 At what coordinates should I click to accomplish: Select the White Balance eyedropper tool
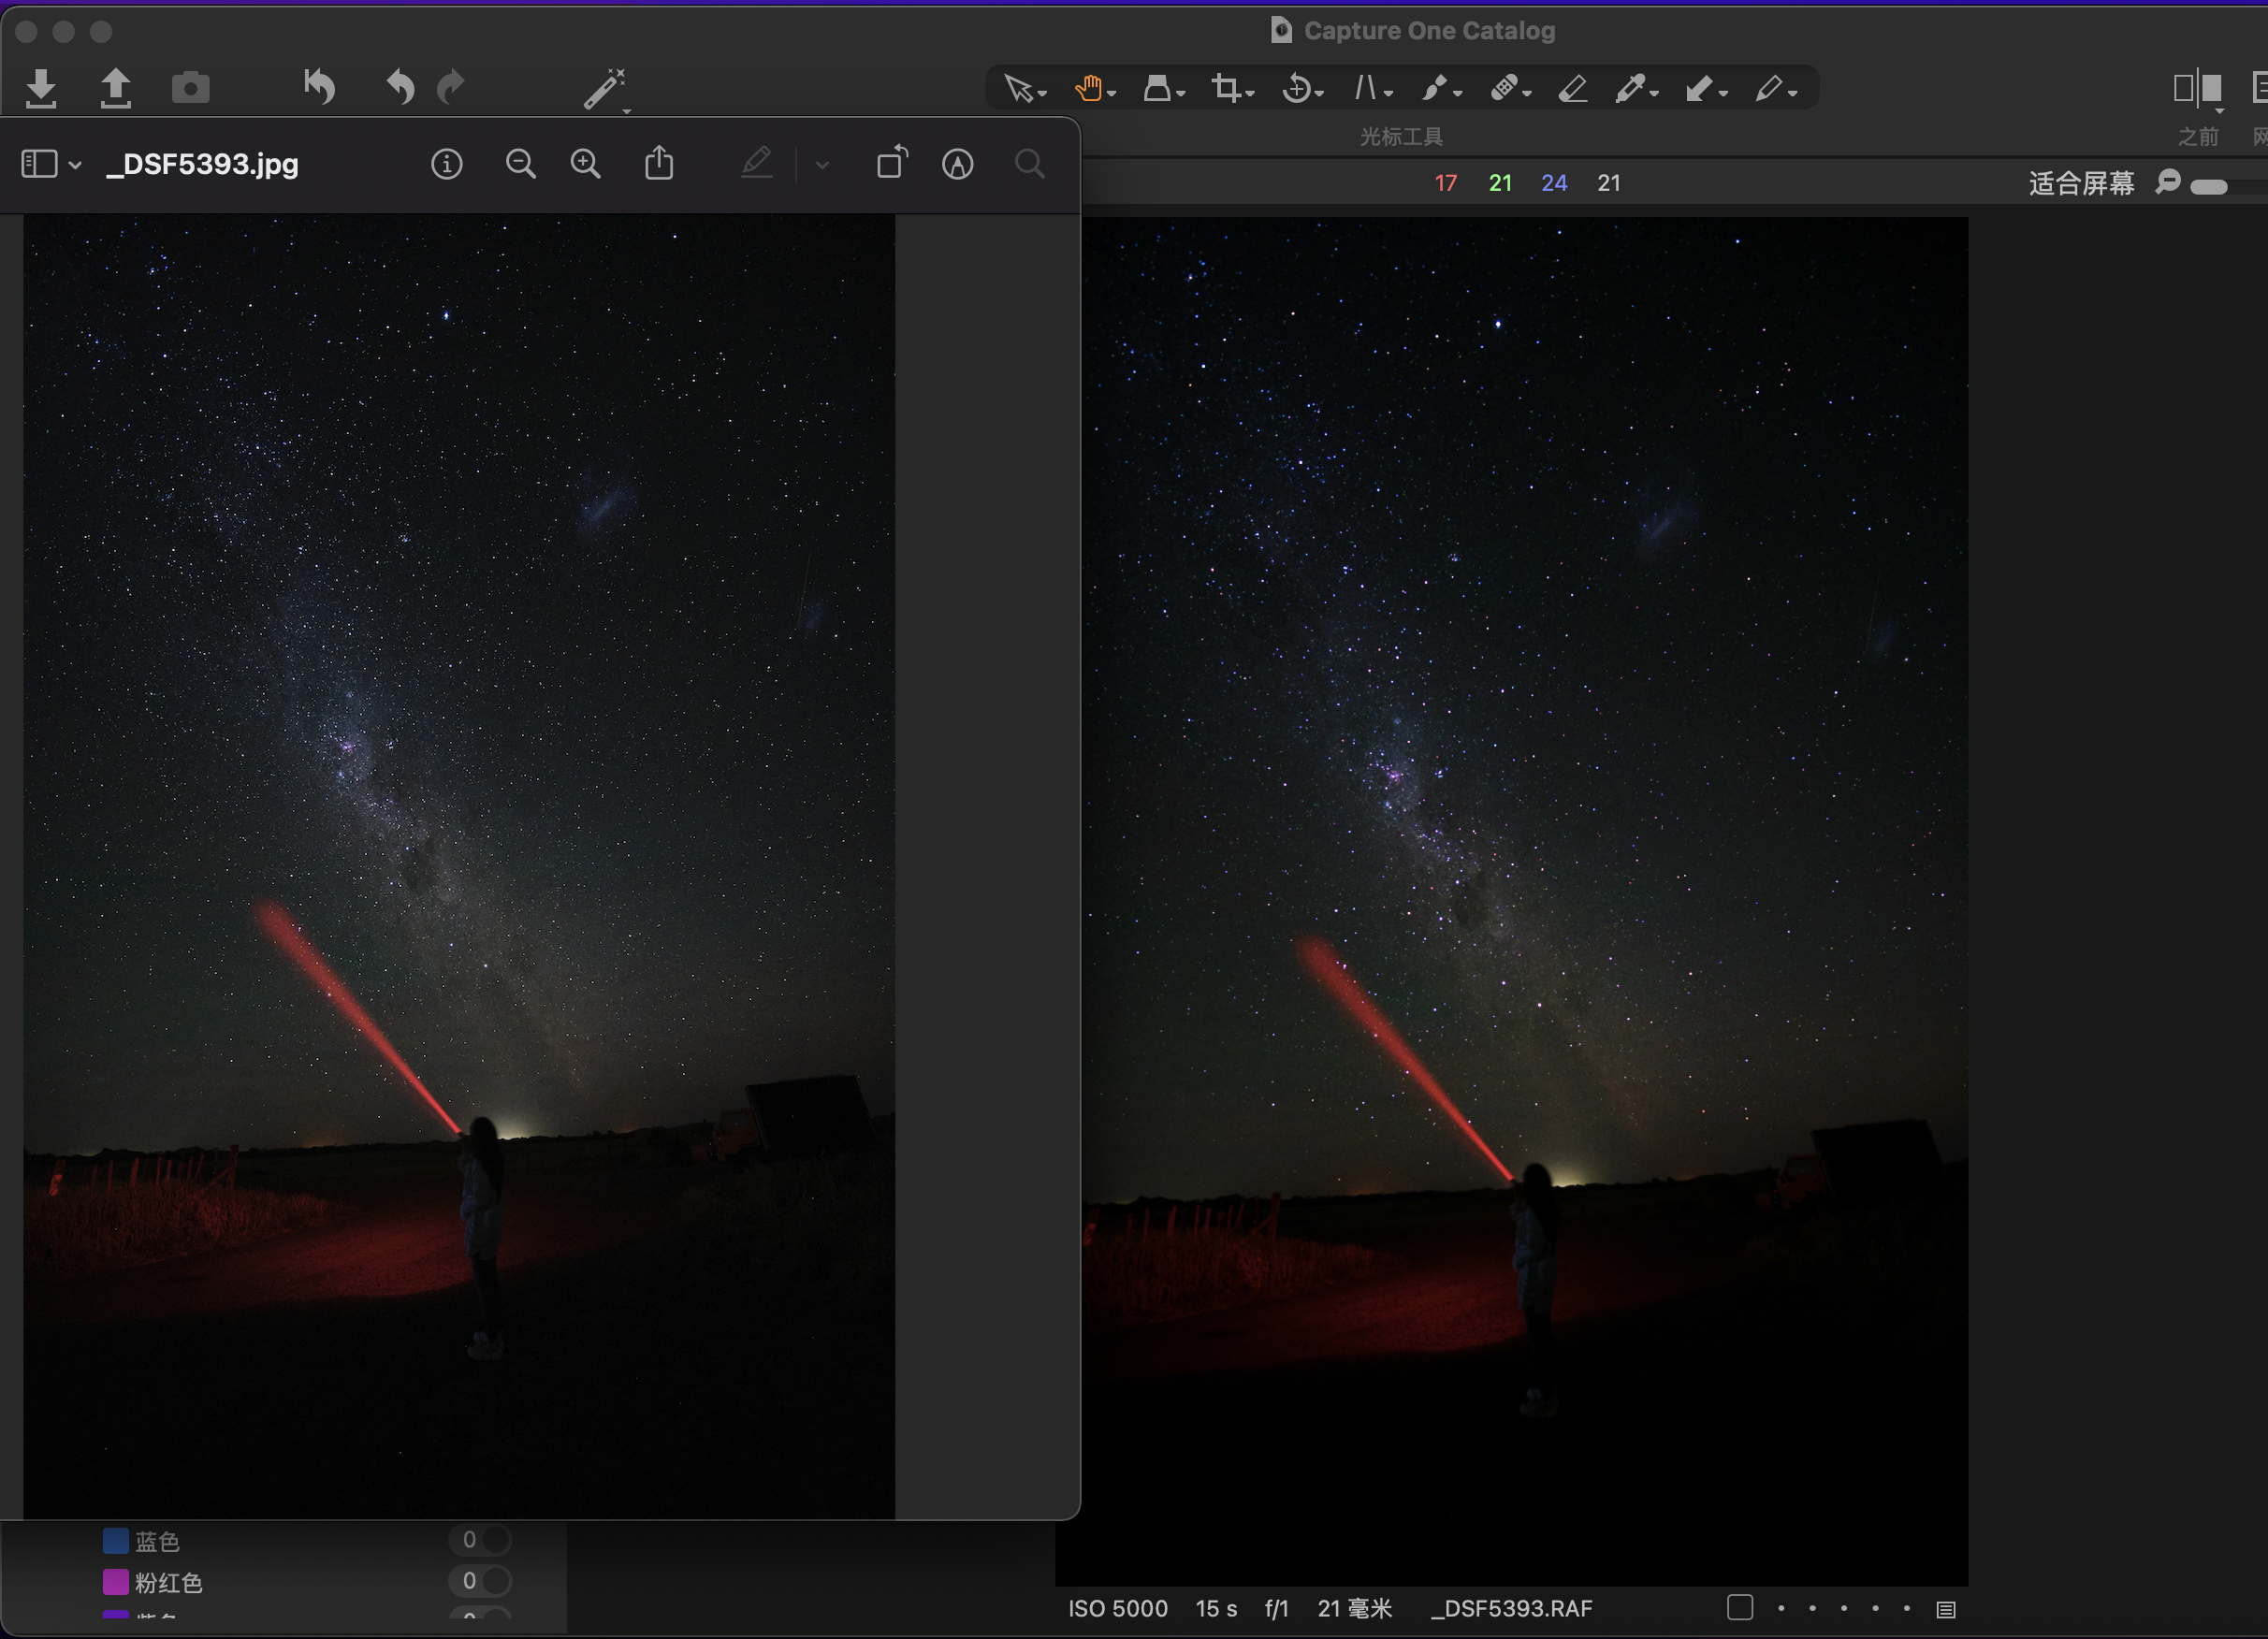pyautogui.click(x=1630, y=89)
